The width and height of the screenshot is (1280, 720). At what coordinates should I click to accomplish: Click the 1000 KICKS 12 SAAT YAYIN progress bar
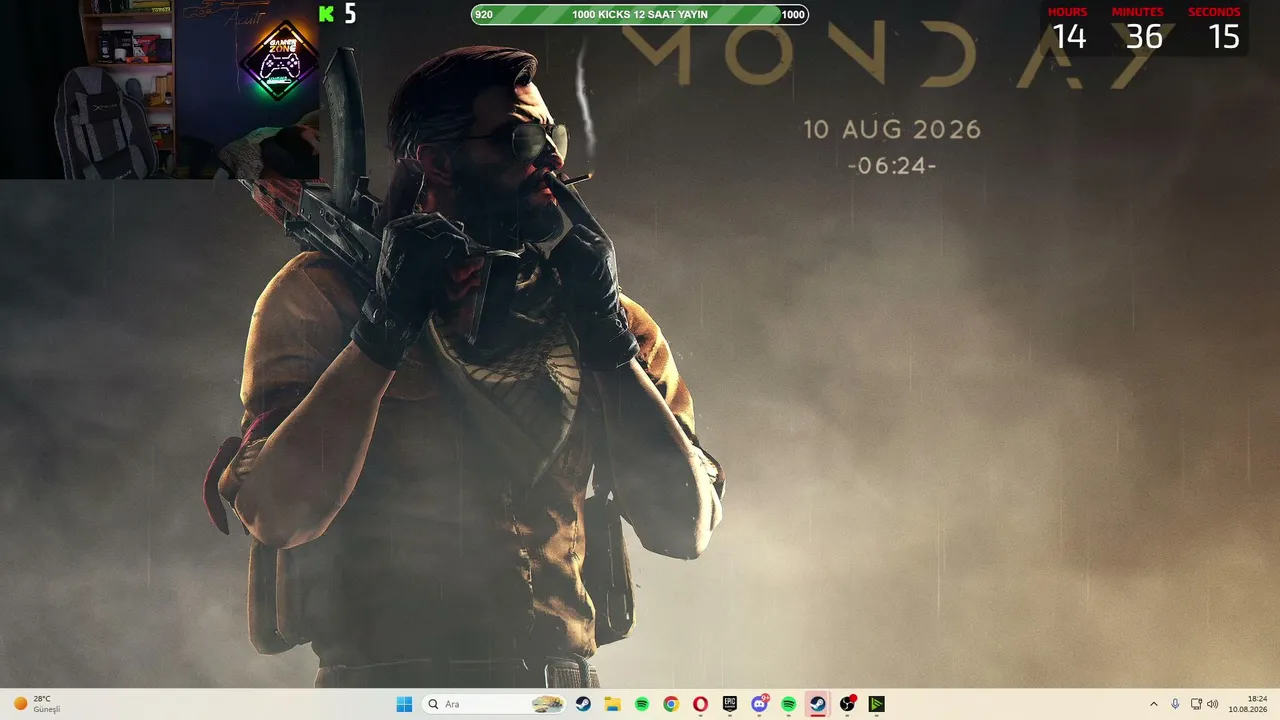(x=640, y=14)
